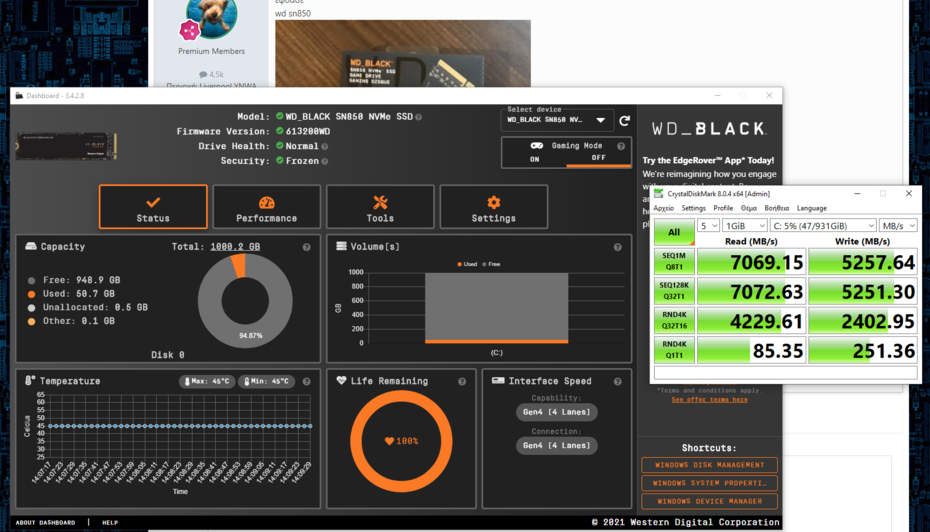
Task: Click the Temperature thermometer icon
Action: click(x=30, y=381)
